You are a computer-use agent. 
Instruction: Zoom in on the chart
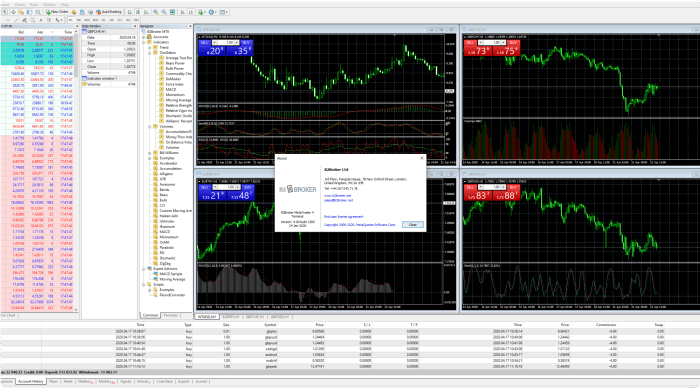(155, 12)
